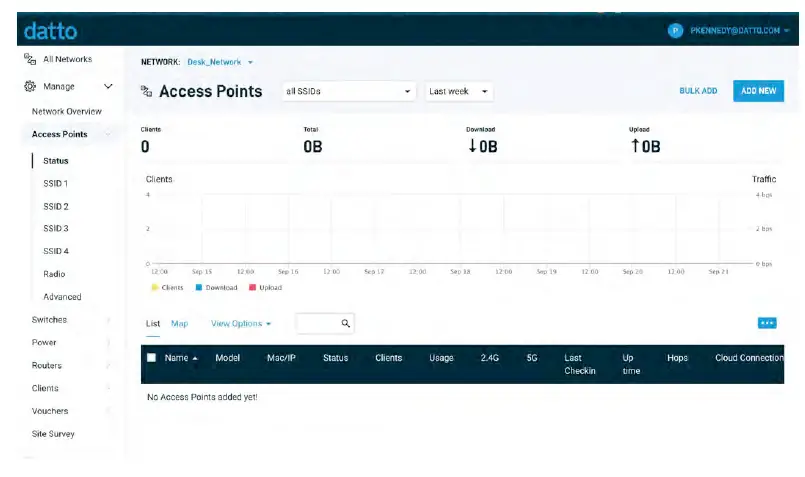Toggle the select-all checkbox in table header

click(x=151, y=358)
